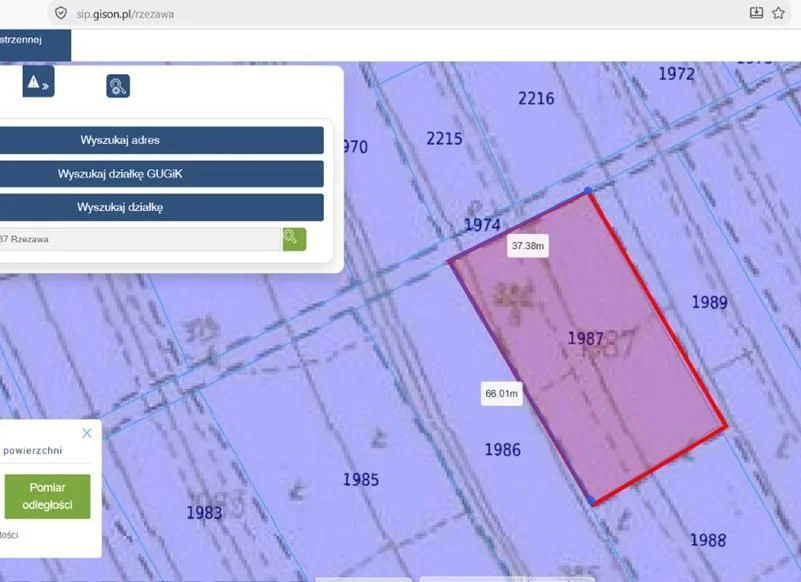Image resolution: width=801 pixels, height=582 pixels.
Task: Click the top blue vertex of polygon
Action: pos(588,190)
